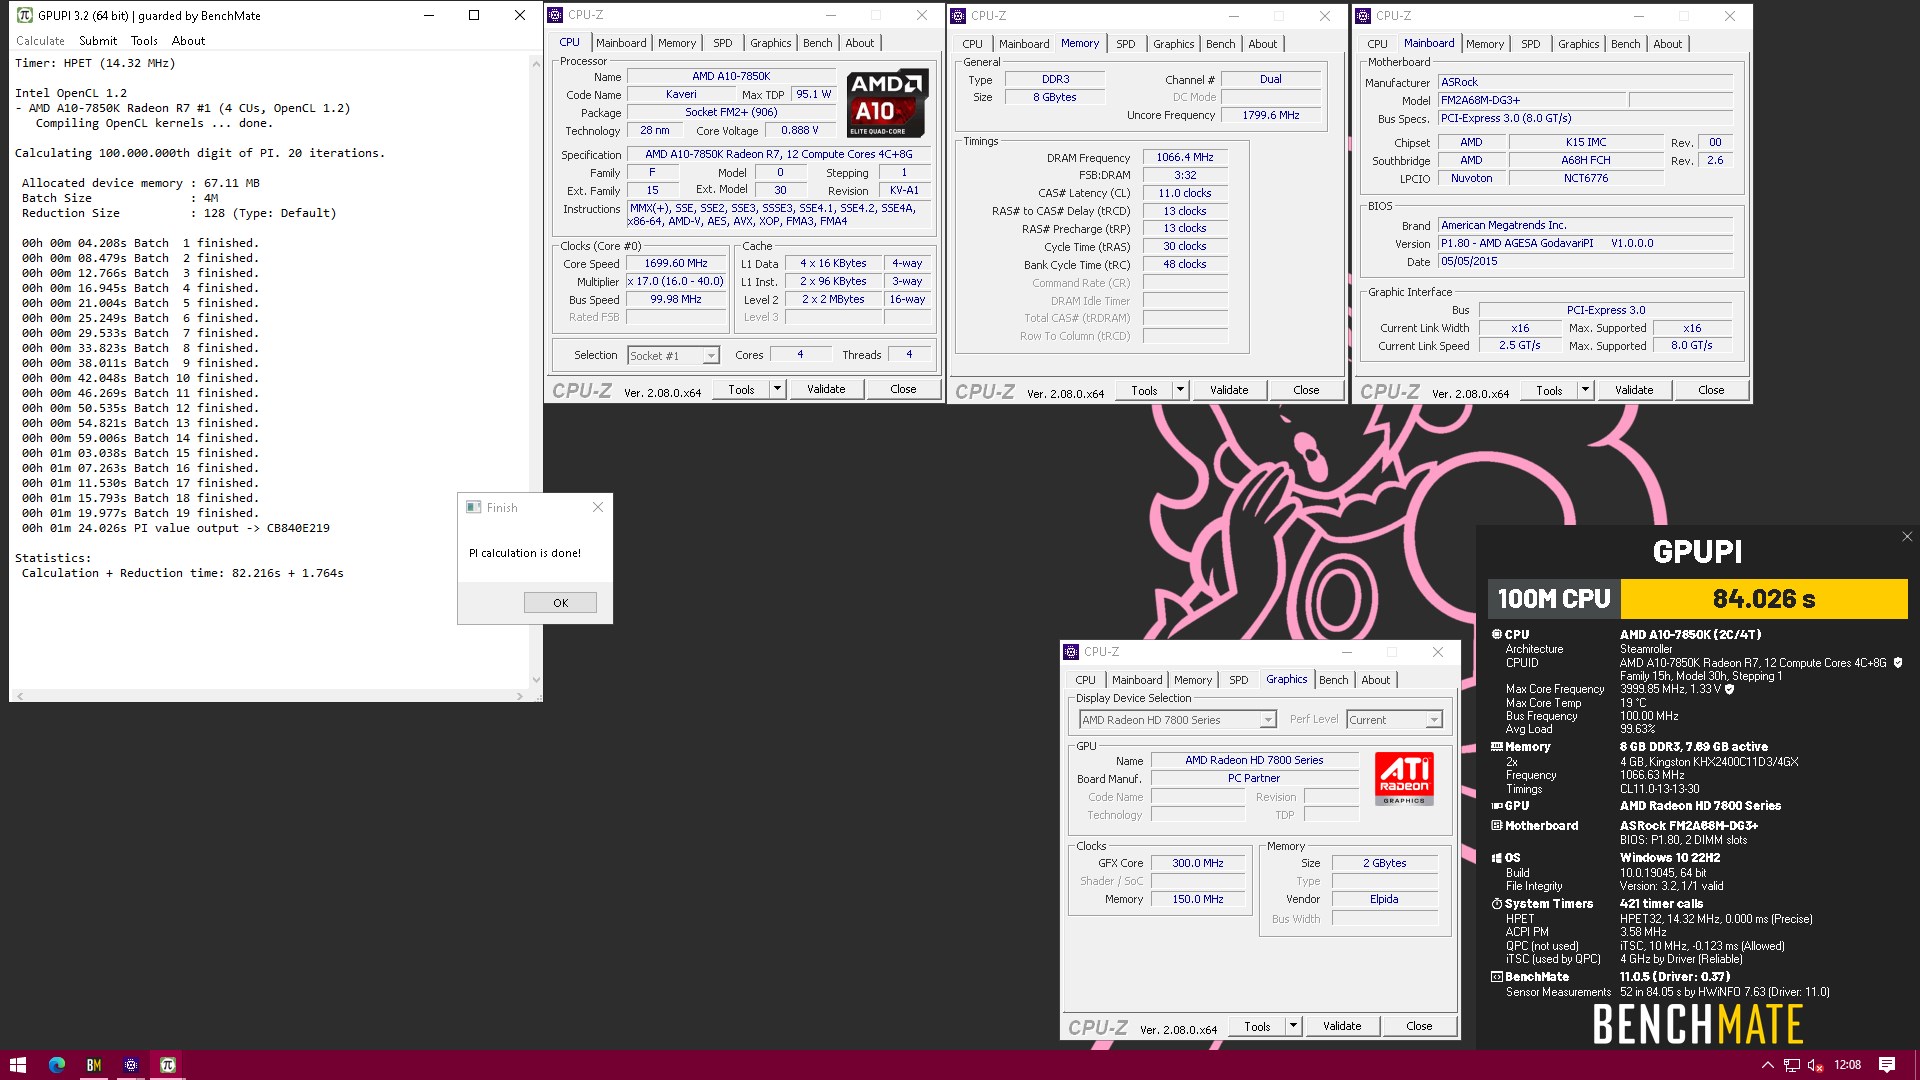
Task: Click Motherboard icon in BenchMate panel
Action: (x=1497, y=825)
